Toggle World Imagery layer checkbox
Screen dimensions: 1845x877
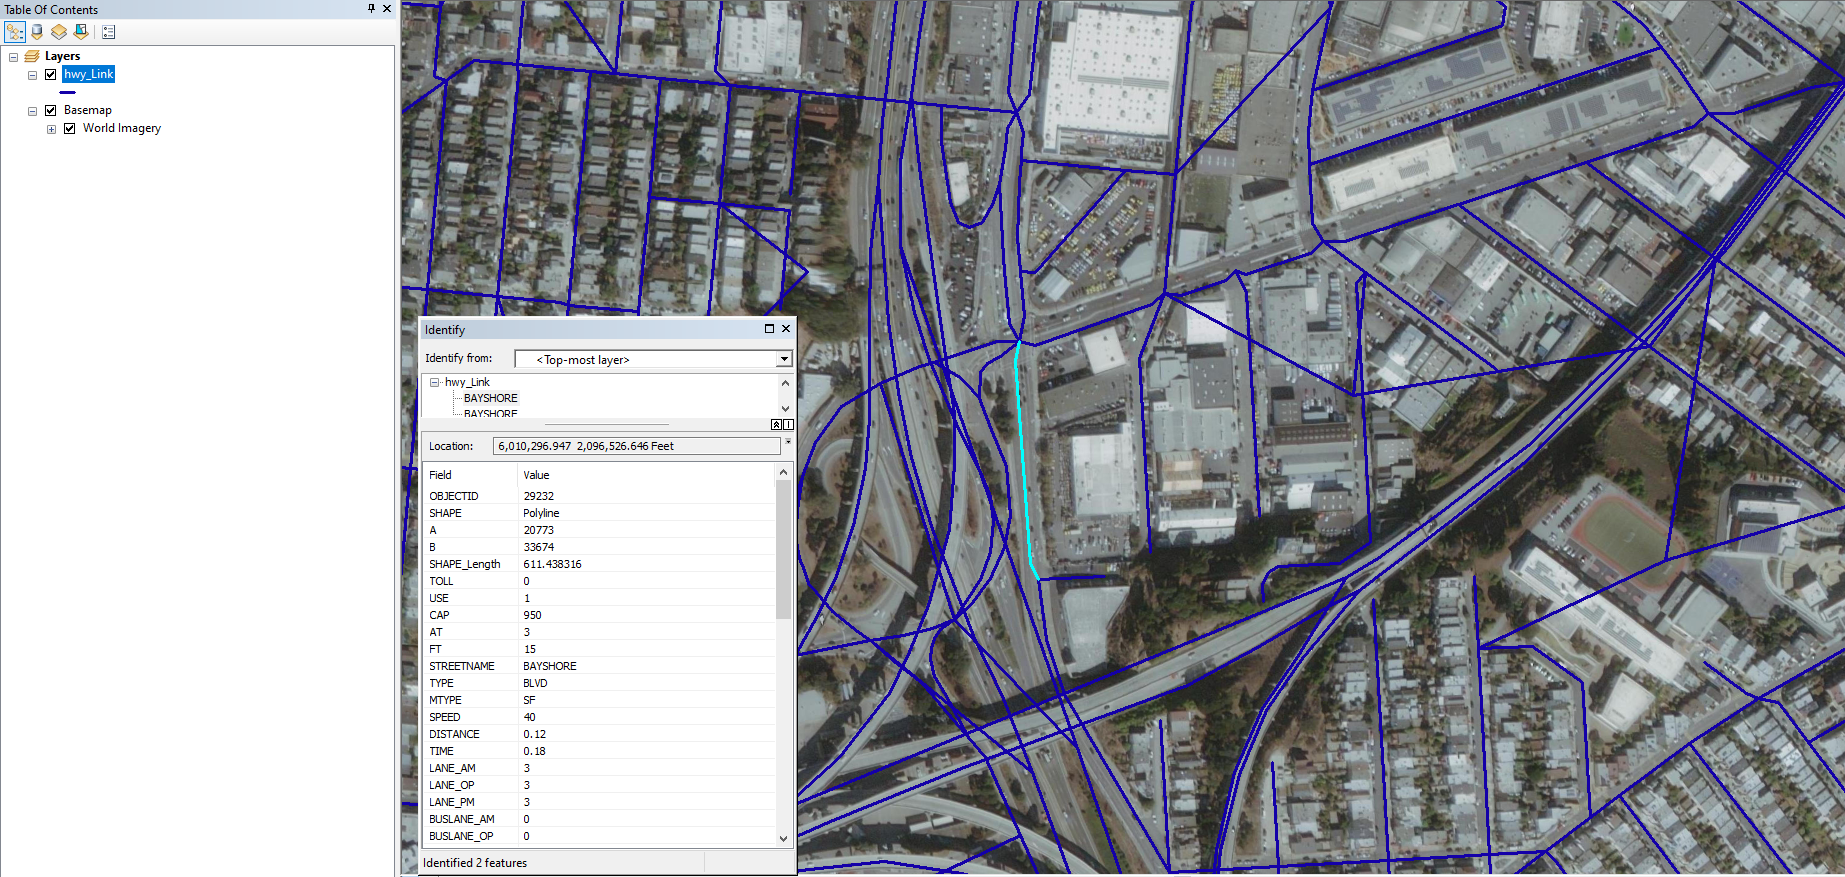click(x=69, y=128)
